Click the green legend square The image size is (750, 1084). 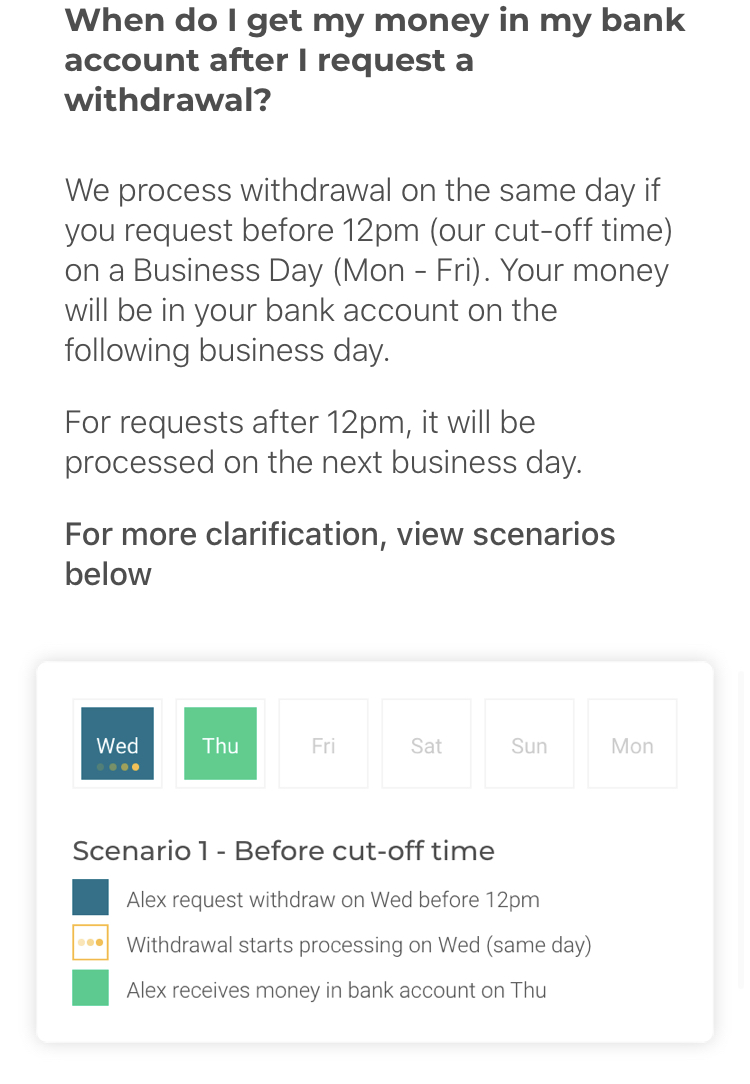click(91, 987)
